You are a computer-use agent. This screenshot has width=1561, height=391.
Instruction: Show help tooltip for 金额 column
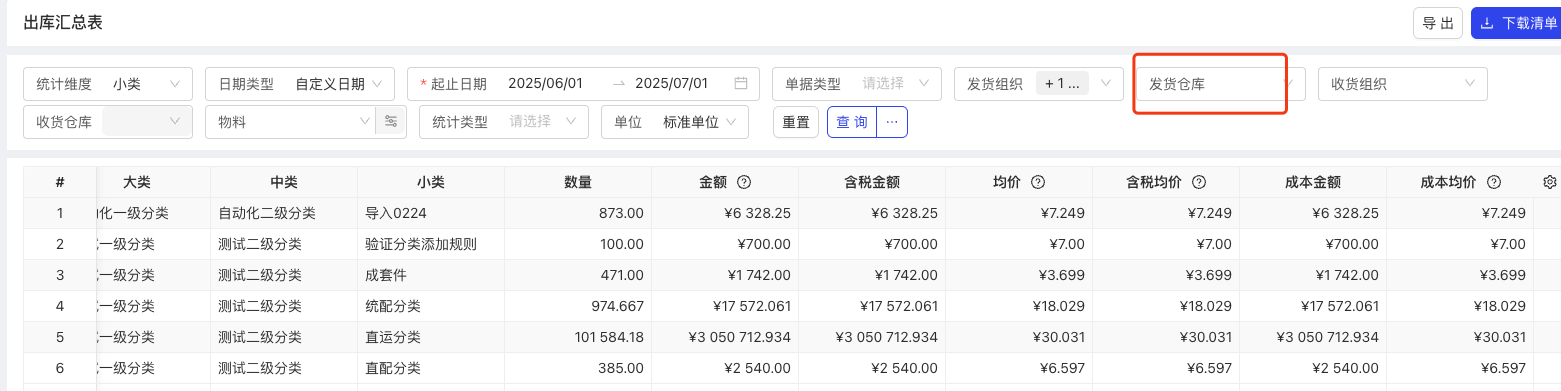pyautogui.click(x=744, y=182)
